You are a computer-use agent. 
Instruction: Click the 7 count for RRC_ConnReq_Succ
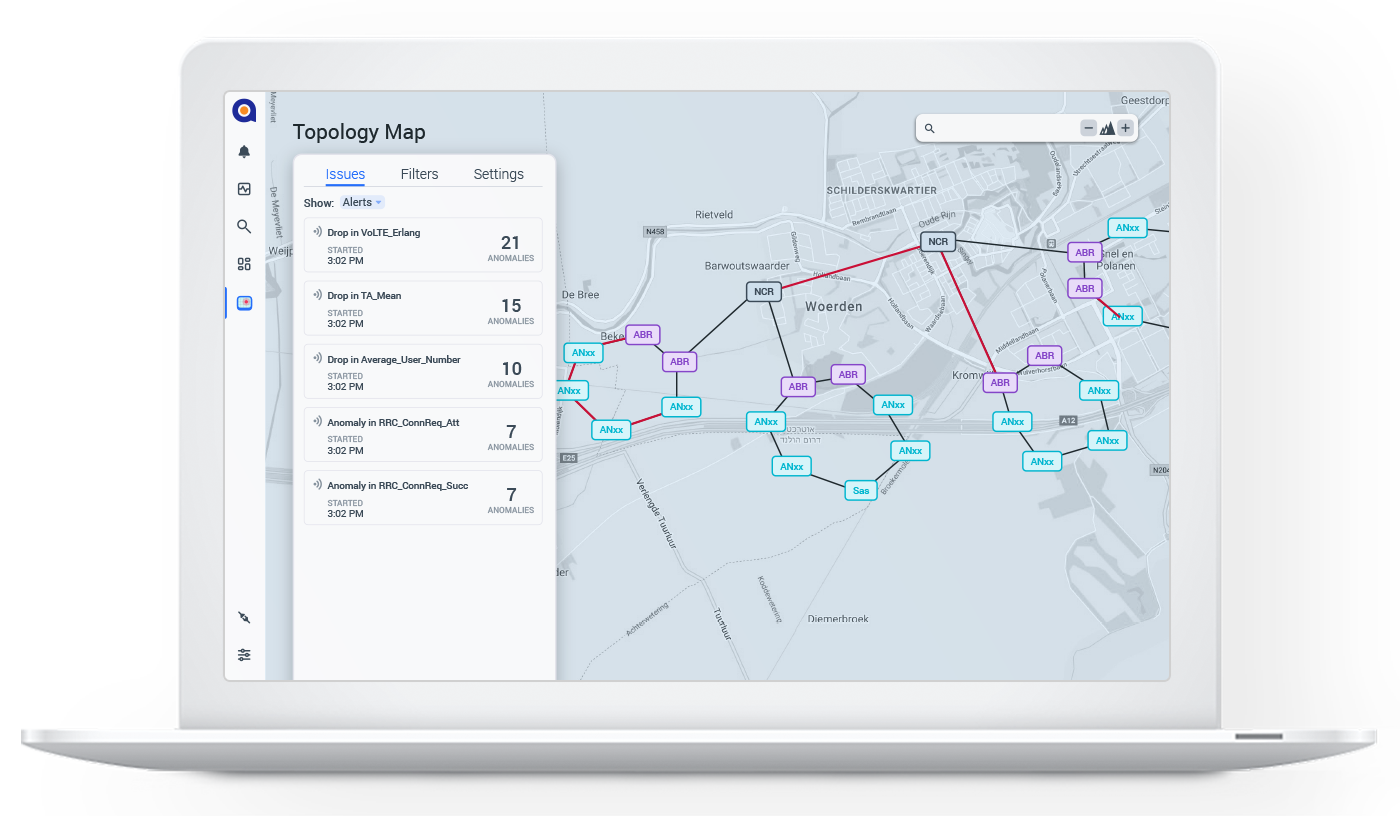(x=511, y=495)
